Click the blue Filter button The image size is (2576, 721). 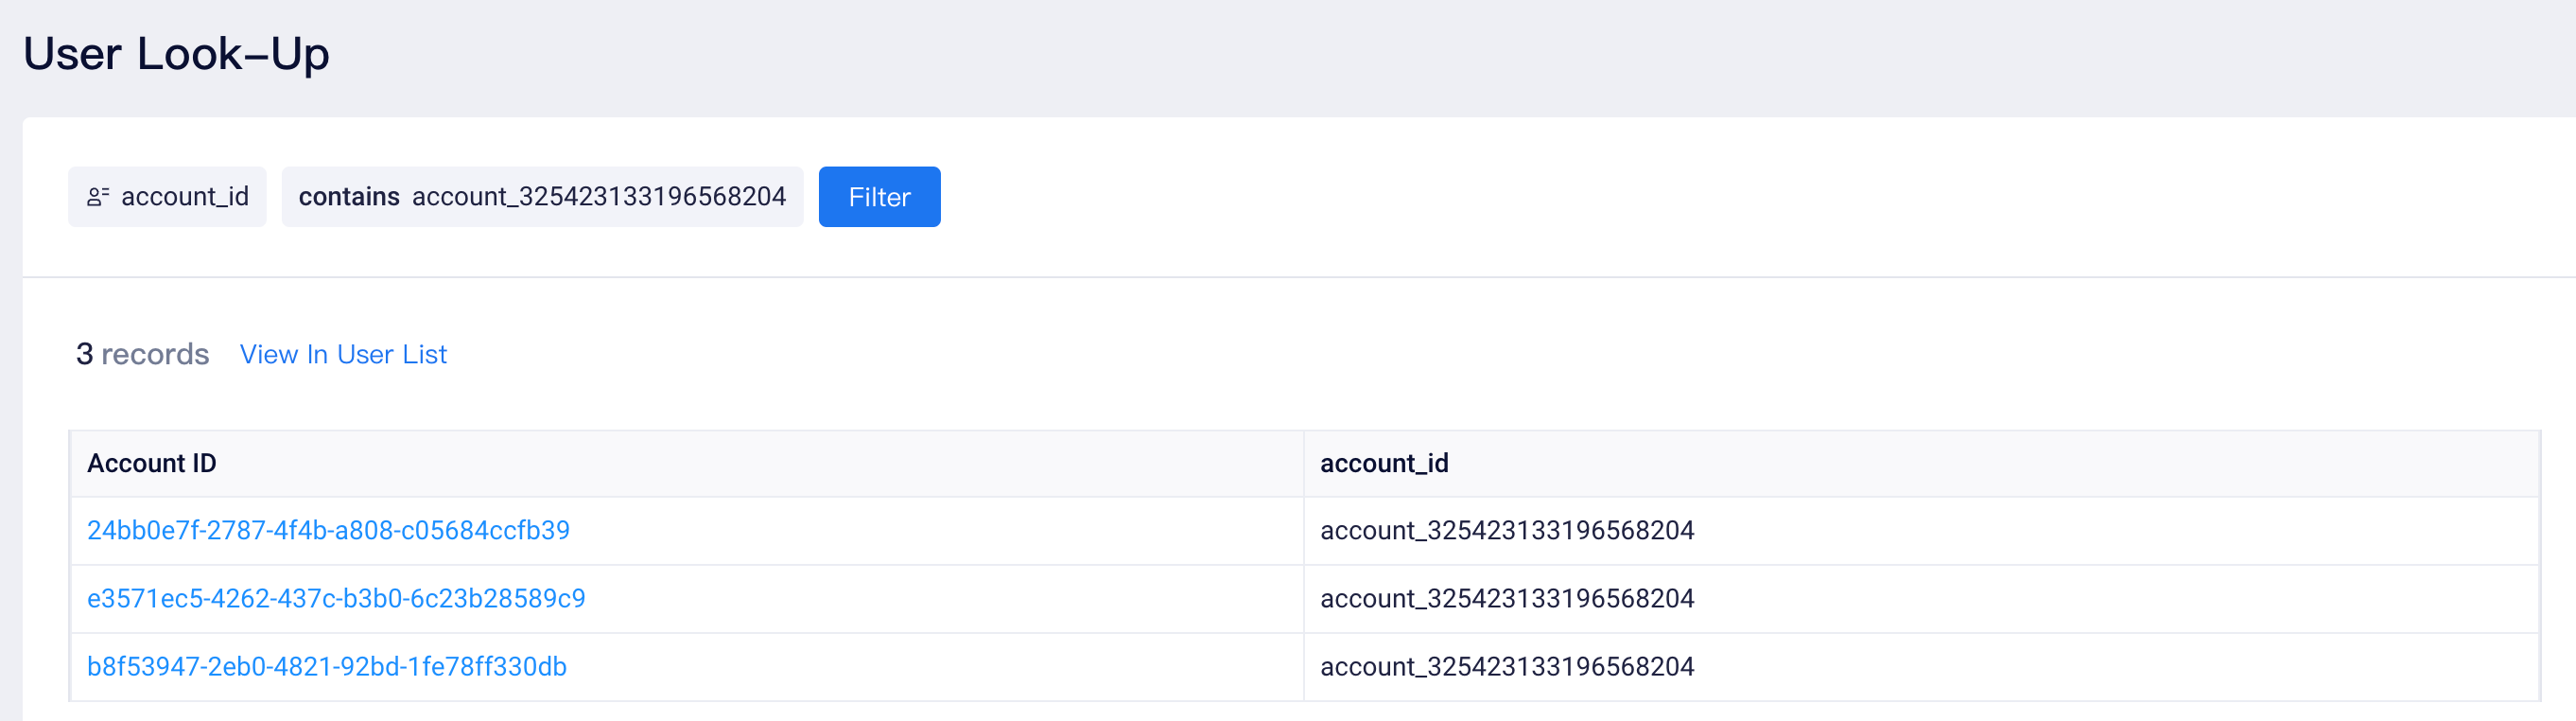(x=879, y=197)
